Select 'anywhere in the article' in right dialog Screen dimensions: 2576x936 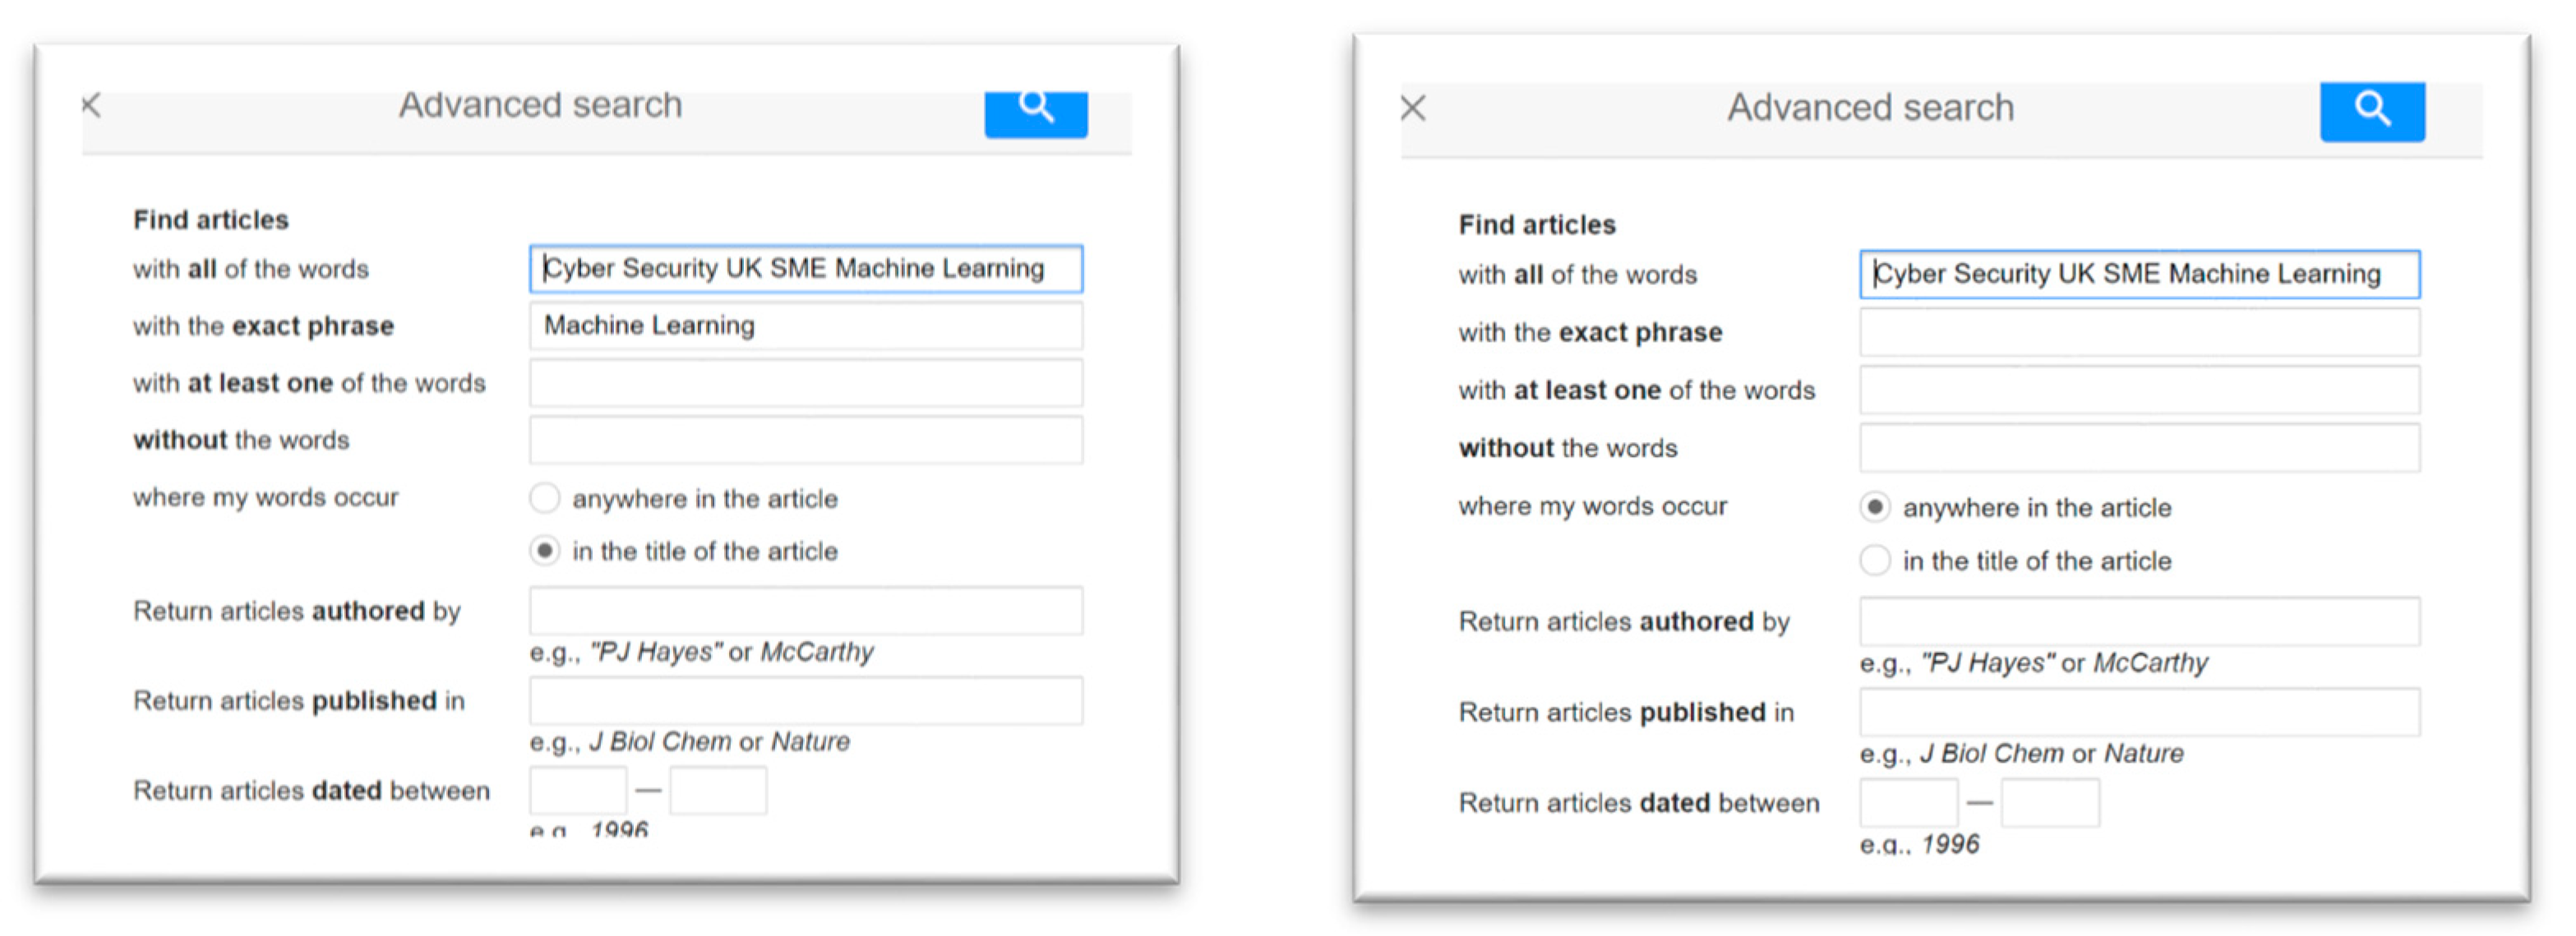(x=1874, y=507)
